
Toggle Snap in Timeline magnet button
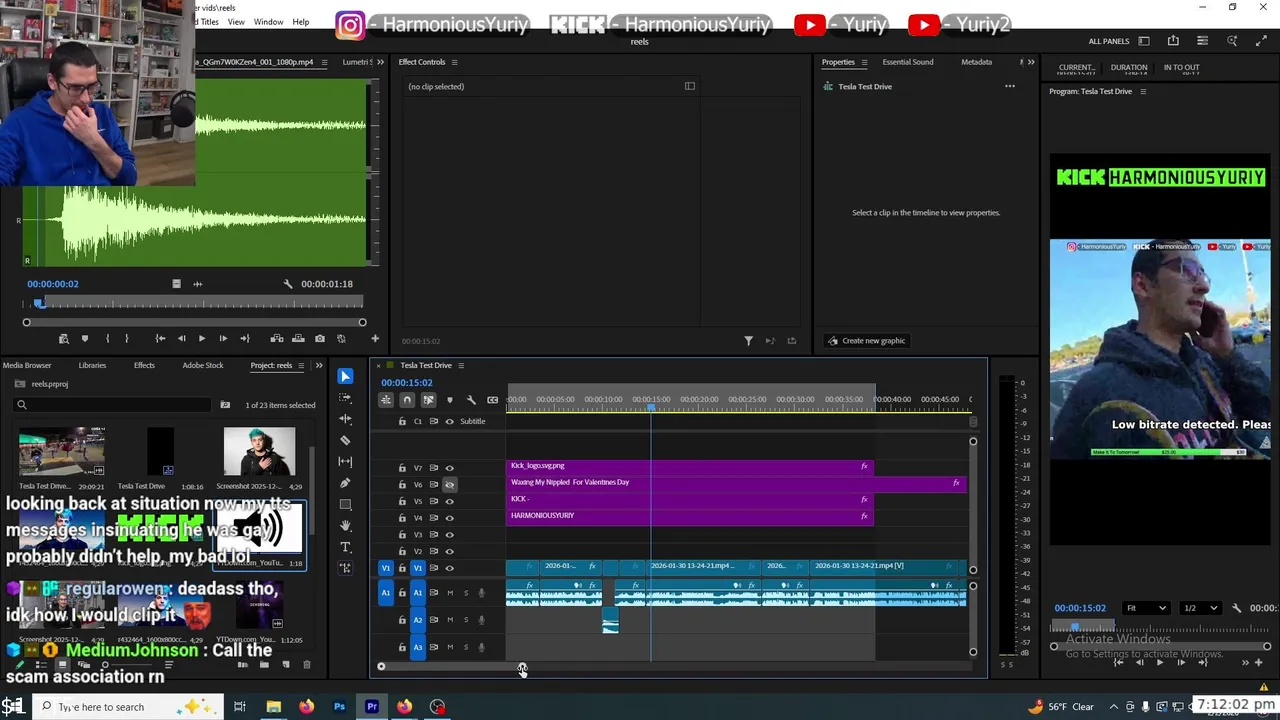click(x=407, y=400)
